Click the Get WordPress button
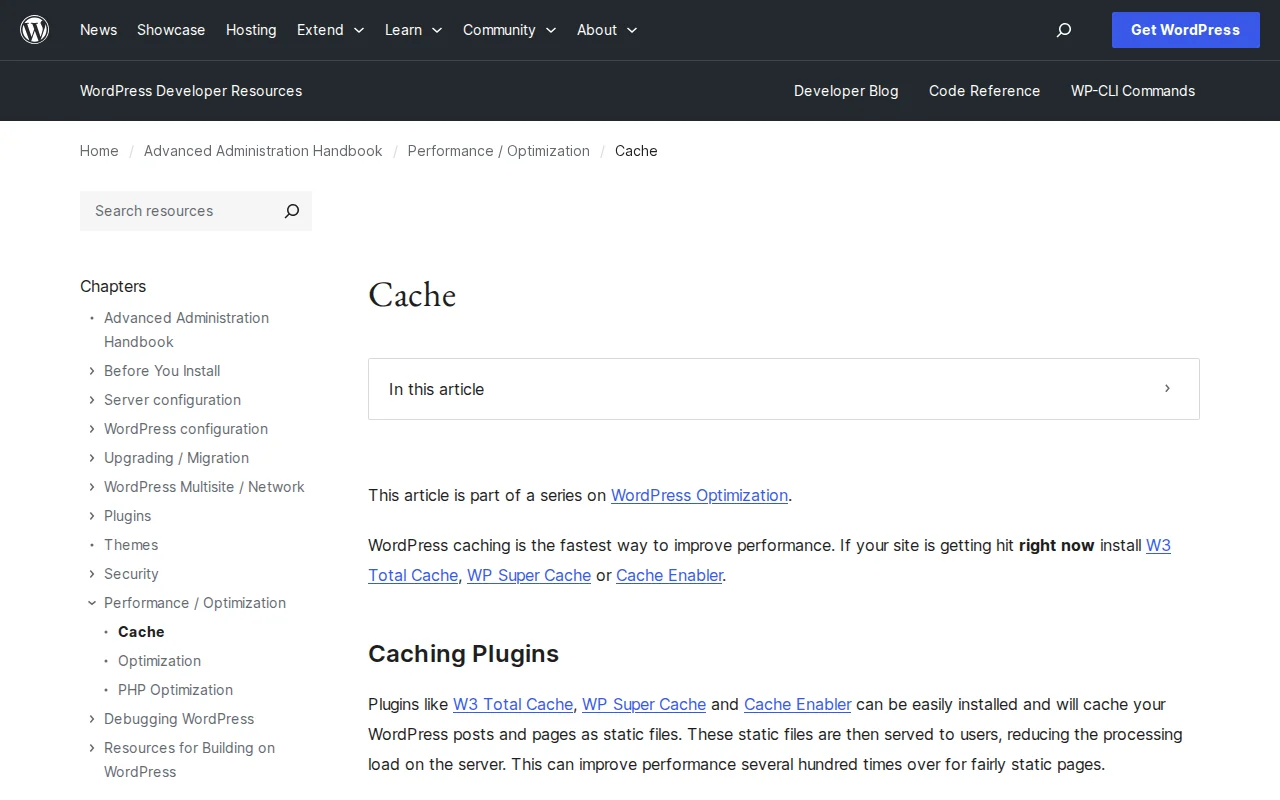The height and width of the screenshot is (800, 1280). point(1185,30)
